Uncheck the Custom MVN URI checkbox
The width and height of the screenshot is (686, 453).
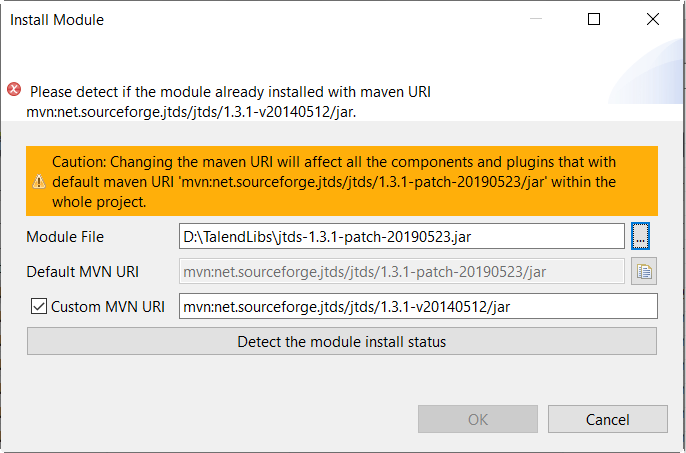(39, 306)
